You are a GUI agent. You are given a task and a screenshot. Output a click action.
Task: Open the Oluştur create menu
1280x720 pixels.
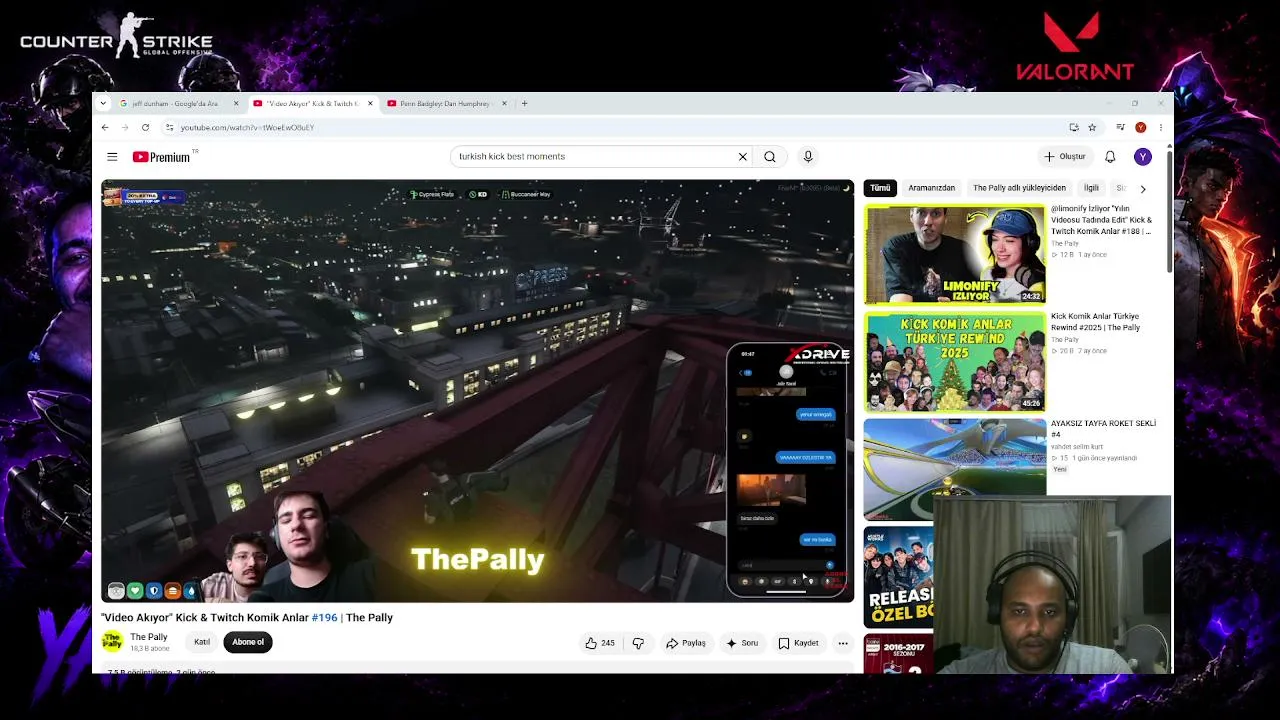click(x=1064, y=157)
